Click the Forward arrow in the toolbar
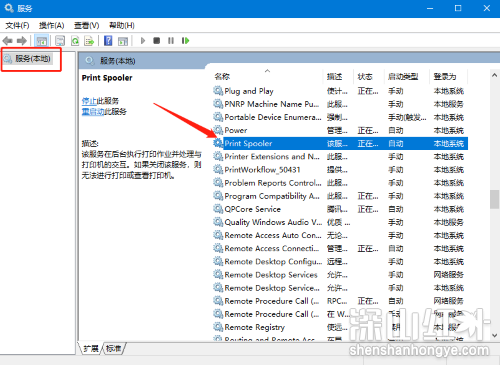The height and width of the screenshot is (365, 500). [x=22, y=41]
